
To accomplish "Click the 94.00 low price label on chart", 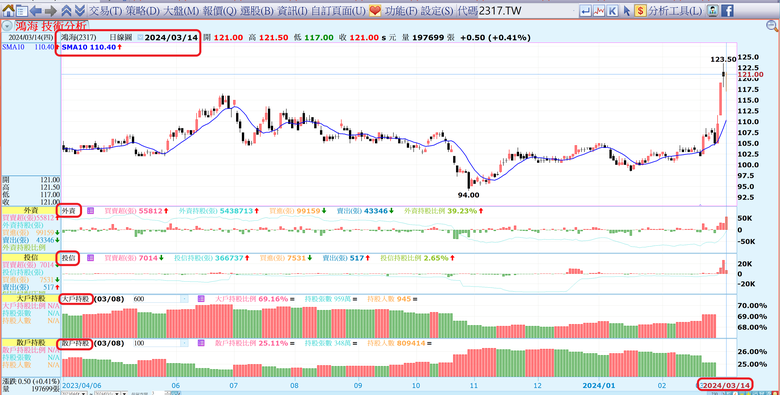I will 469,195.
